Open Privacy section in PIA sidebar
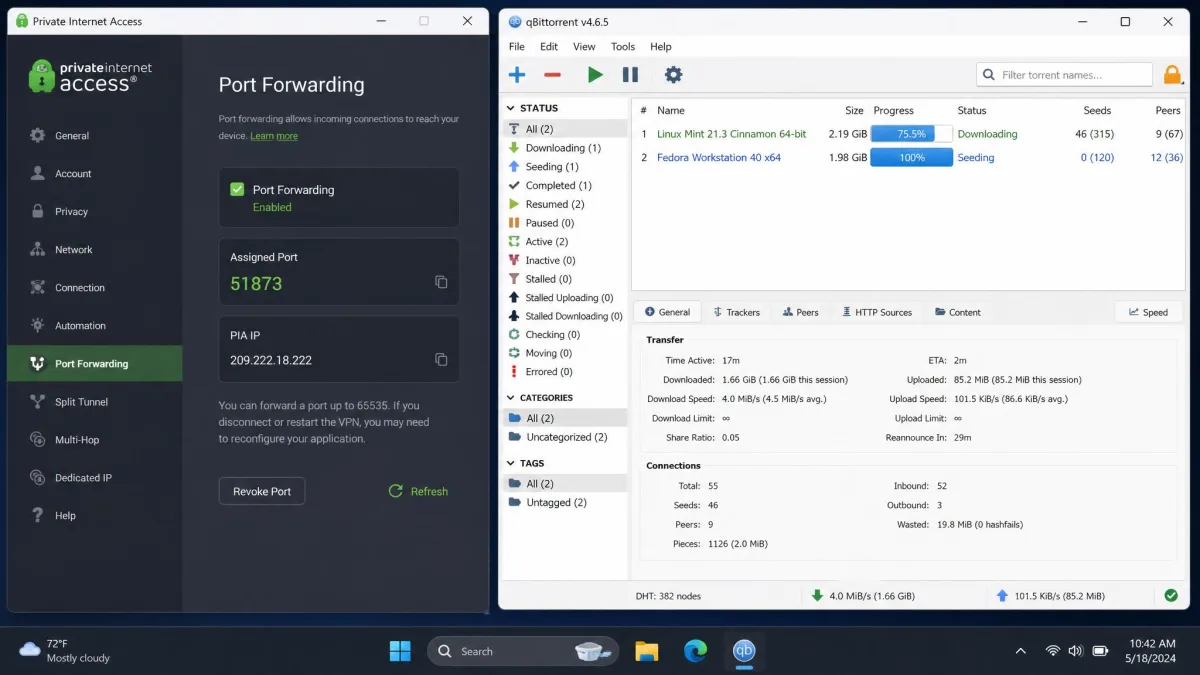 point(95,212)
